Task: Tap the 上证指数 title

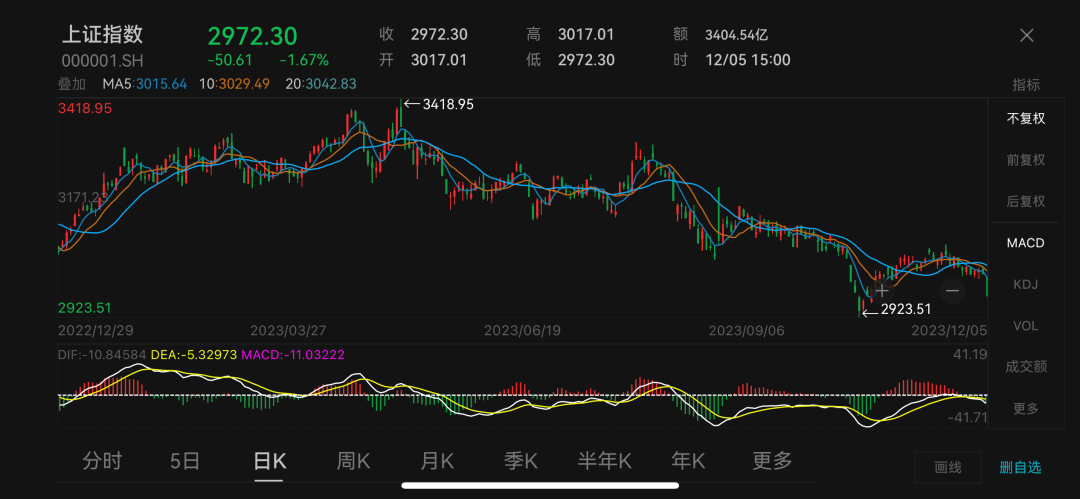Action: click(x=103, y=34)
